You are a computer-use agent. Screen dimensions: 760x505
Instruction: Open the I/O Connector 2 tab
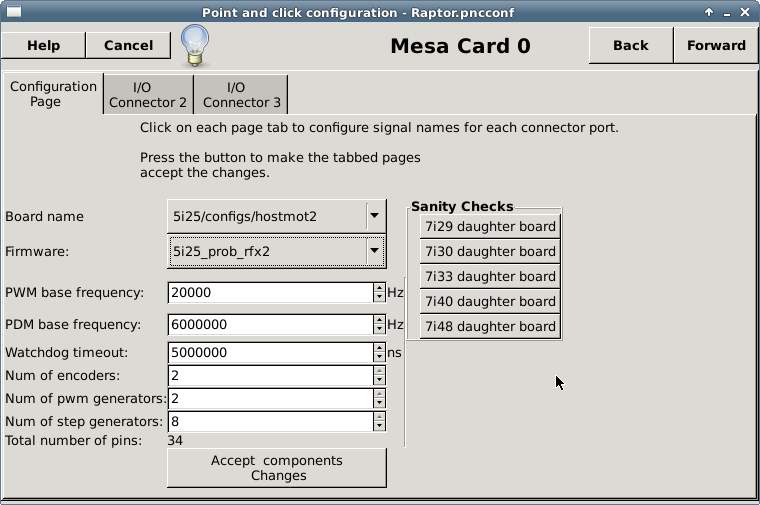[148, 95]
